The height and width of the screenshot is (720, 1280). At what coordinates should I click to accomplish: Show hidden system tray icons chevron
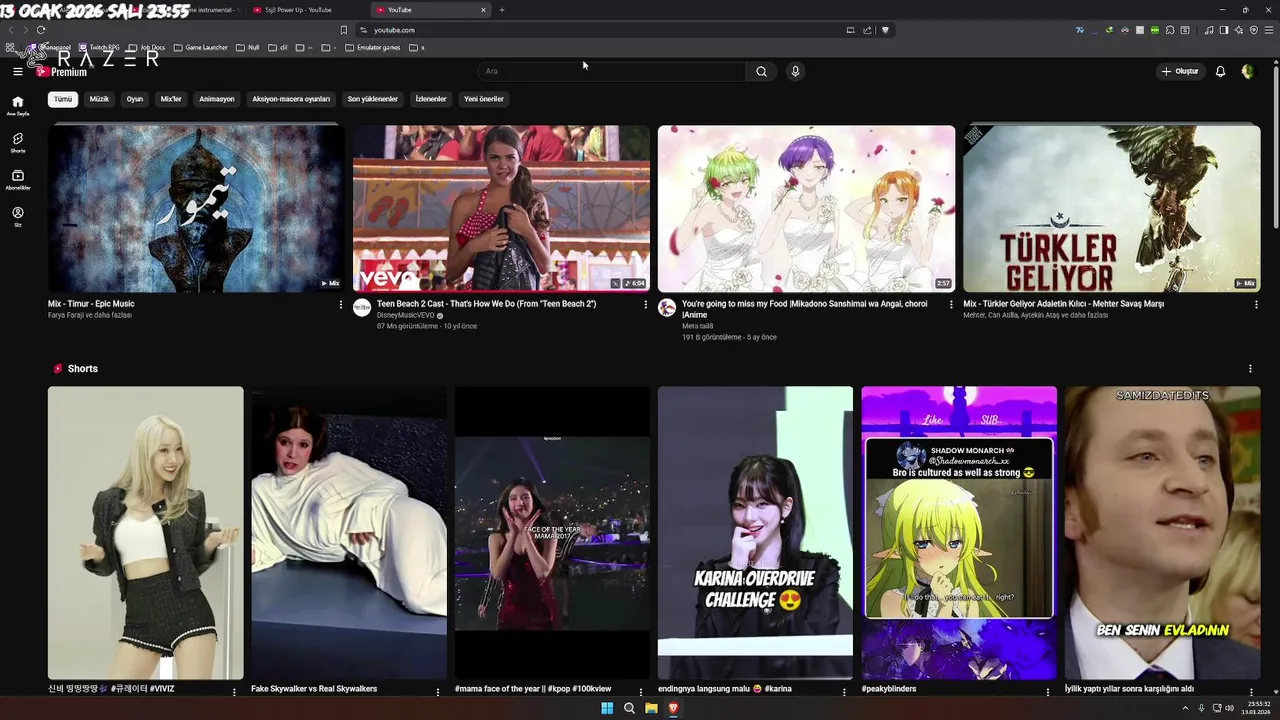point(1187,708)
